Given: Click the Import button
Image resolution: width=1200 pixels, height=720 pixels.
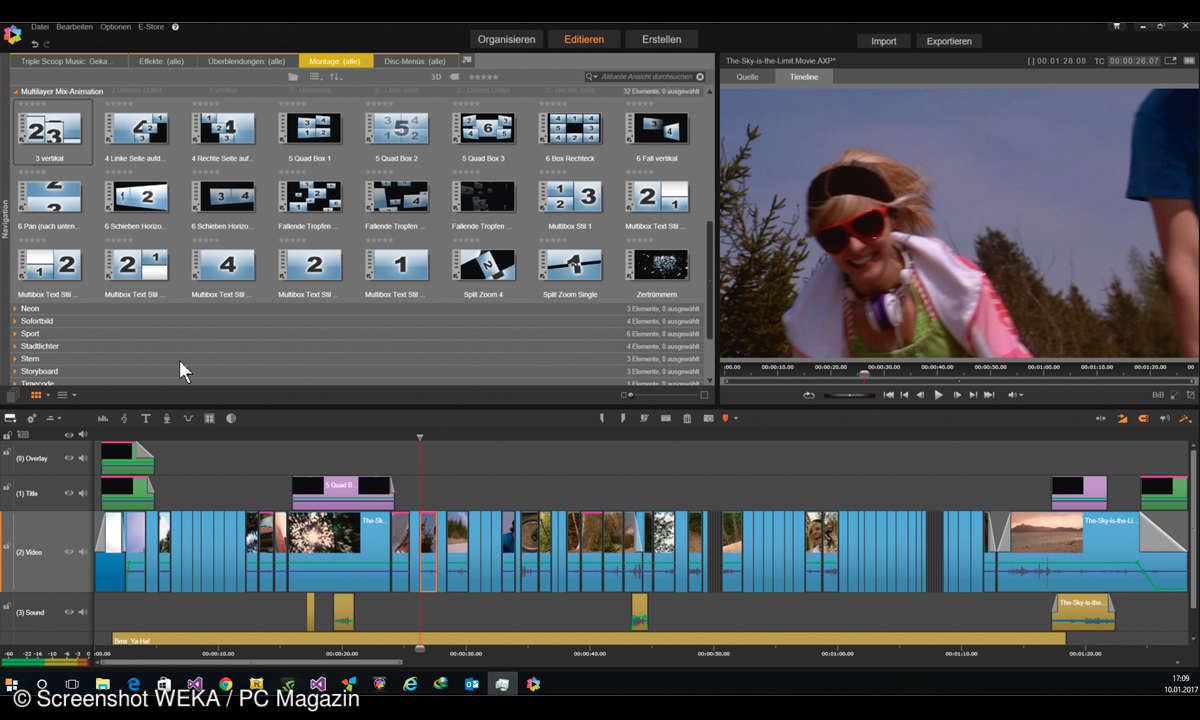Looking at the screenshot, I should [x=883, y=41].
